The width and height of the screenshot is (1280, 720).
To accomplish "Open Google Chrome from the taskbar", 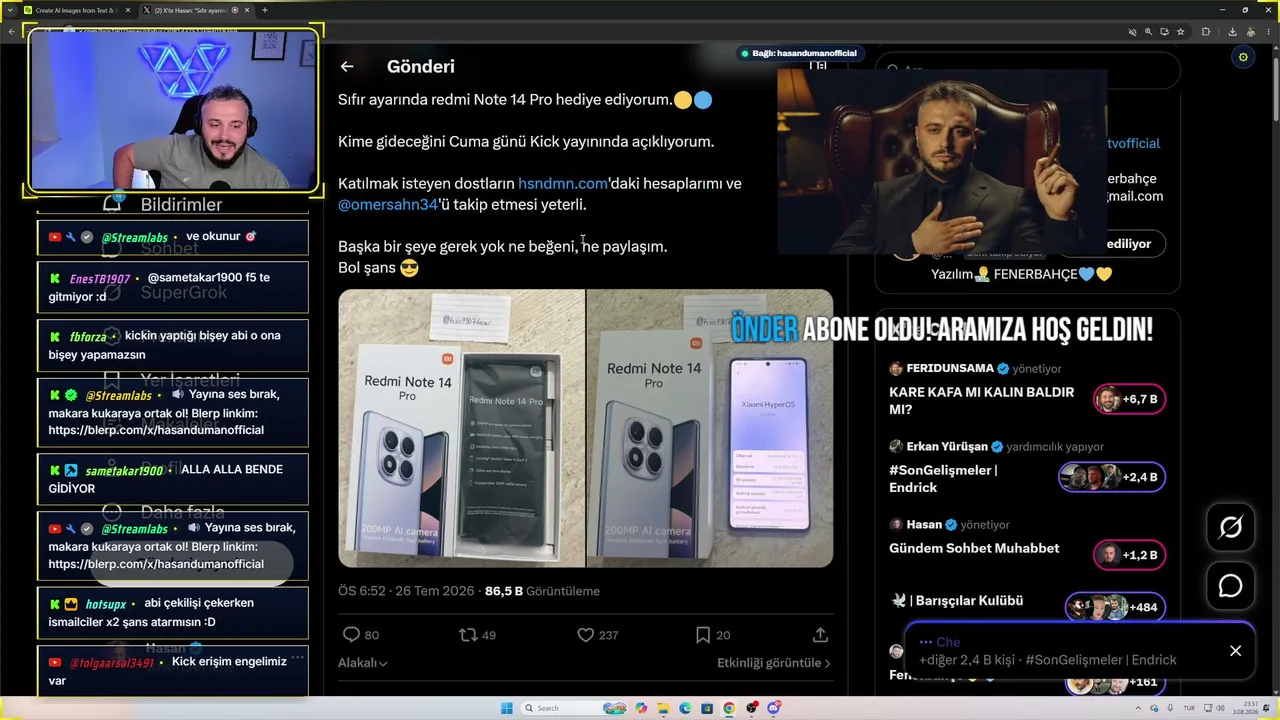I will click(x=729, y=708).
